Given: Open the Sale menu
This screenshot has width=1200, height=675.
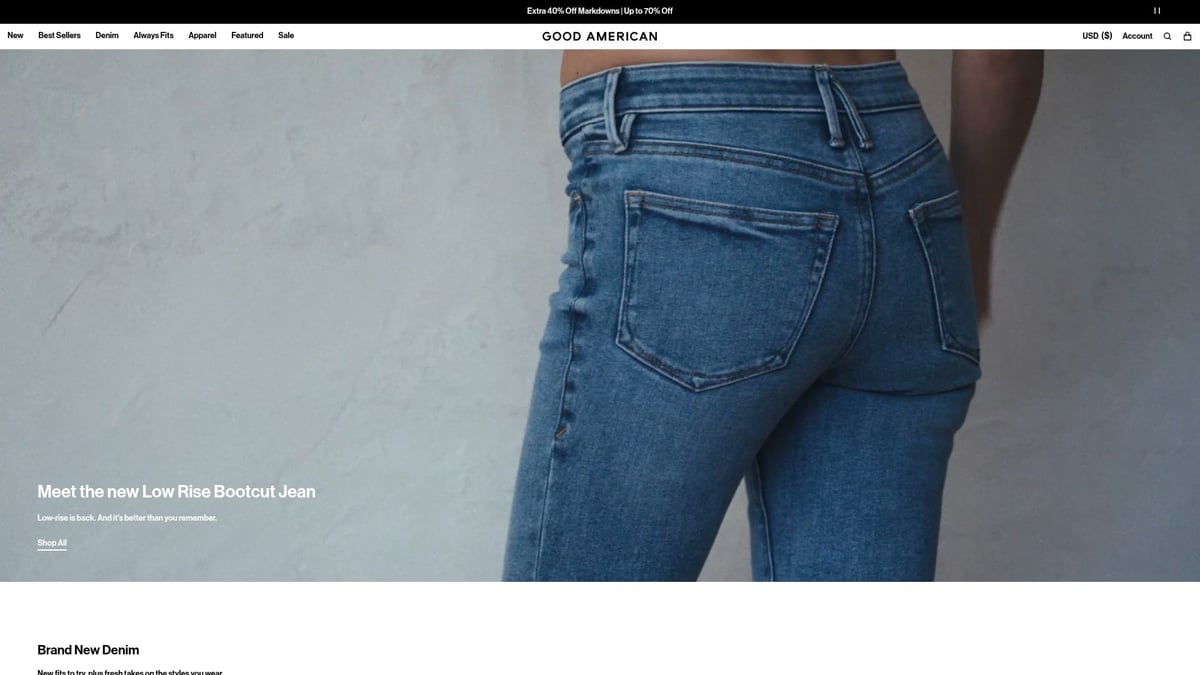Looking at the screenshot, I should pyautogui.click(x=286, y=36).
